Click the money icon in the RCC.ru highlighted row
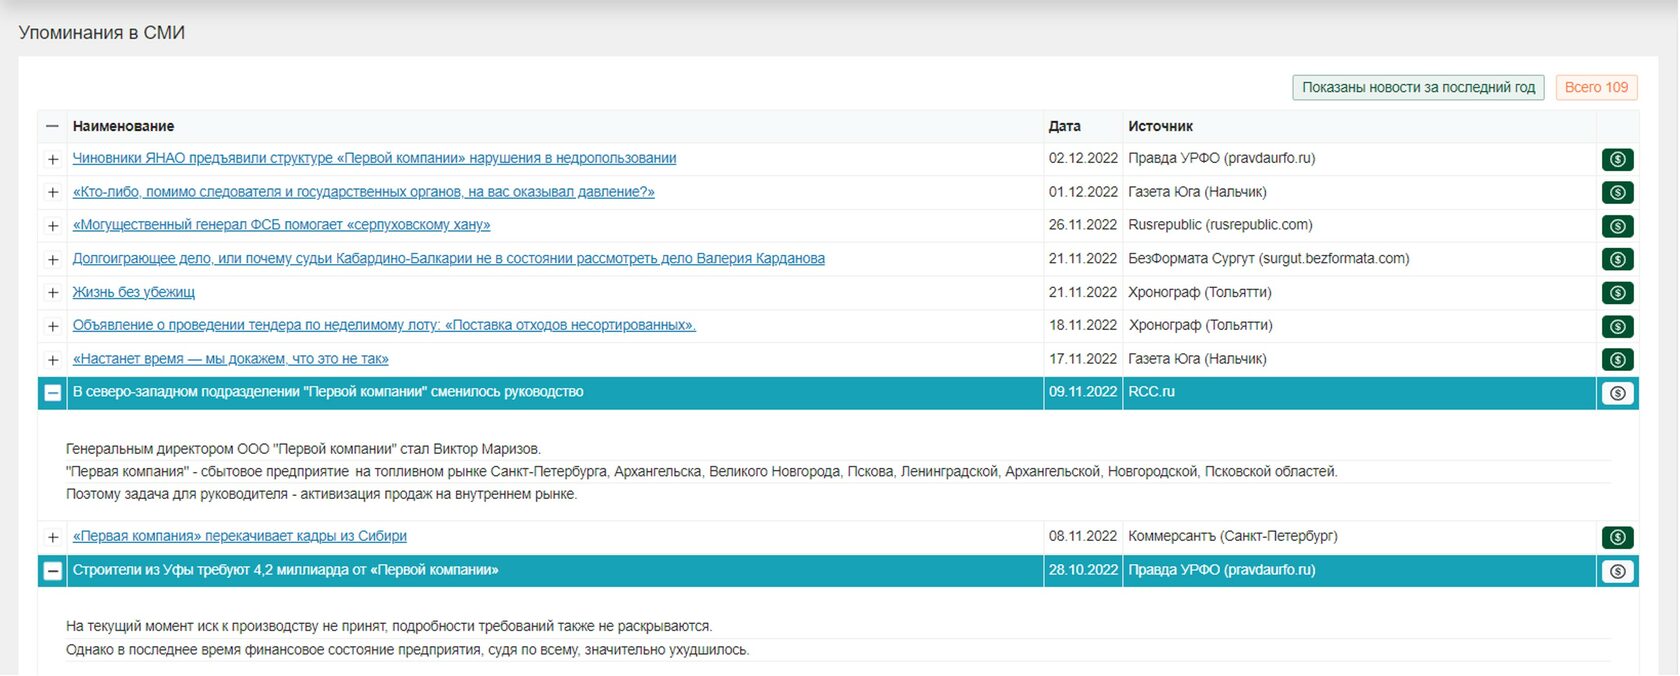Image resolution: width=1680 pixels, height=676 pixels. 1617,393
